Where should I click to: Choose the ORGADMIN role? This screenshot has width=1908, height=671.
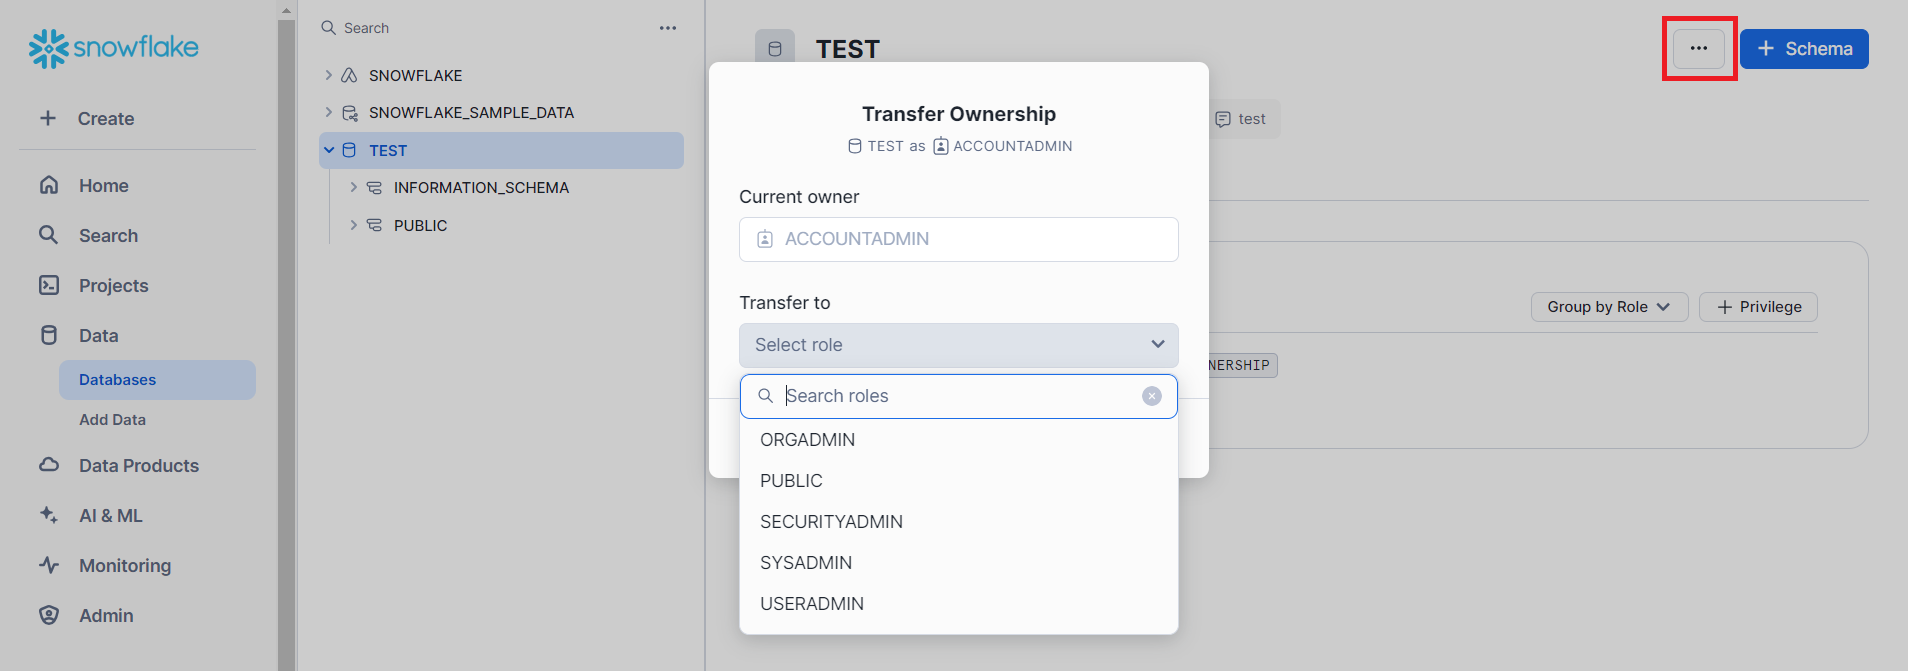click(x=958, y=440)
